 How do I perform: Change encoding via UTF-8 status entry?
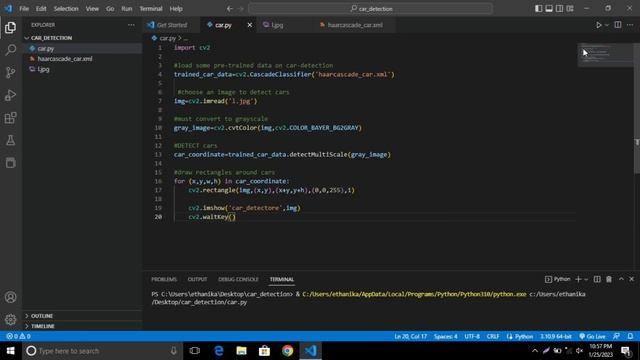pyautogui.click(x=472, y=336)
